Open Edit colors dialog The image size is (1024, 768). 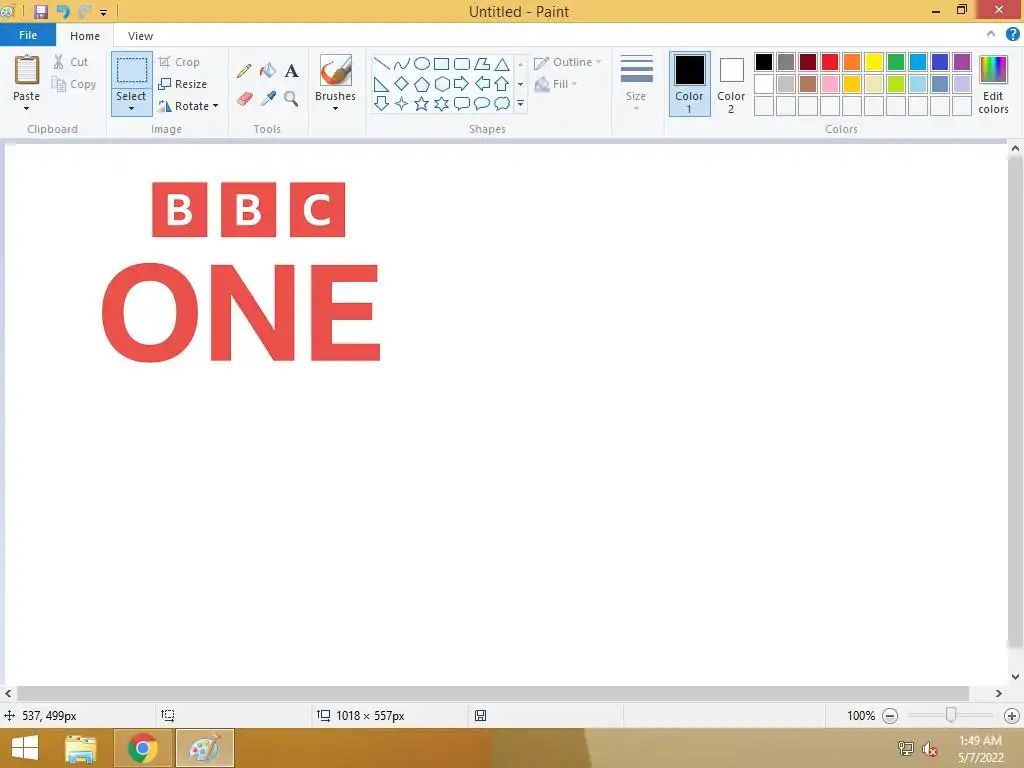[x=993, y=84]
